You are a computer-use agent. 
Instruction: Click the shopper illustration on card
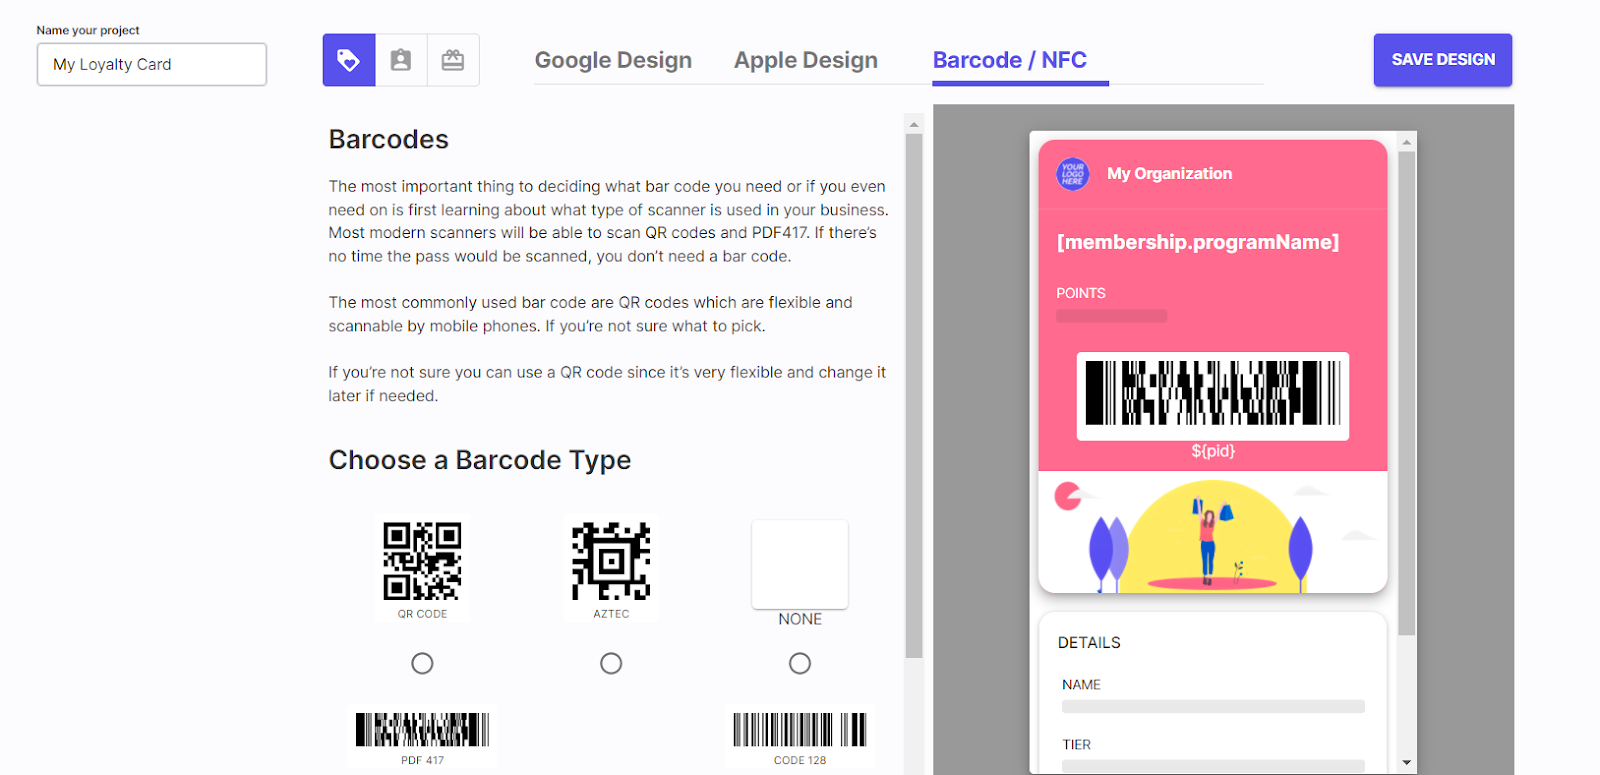click(1212, 532)
